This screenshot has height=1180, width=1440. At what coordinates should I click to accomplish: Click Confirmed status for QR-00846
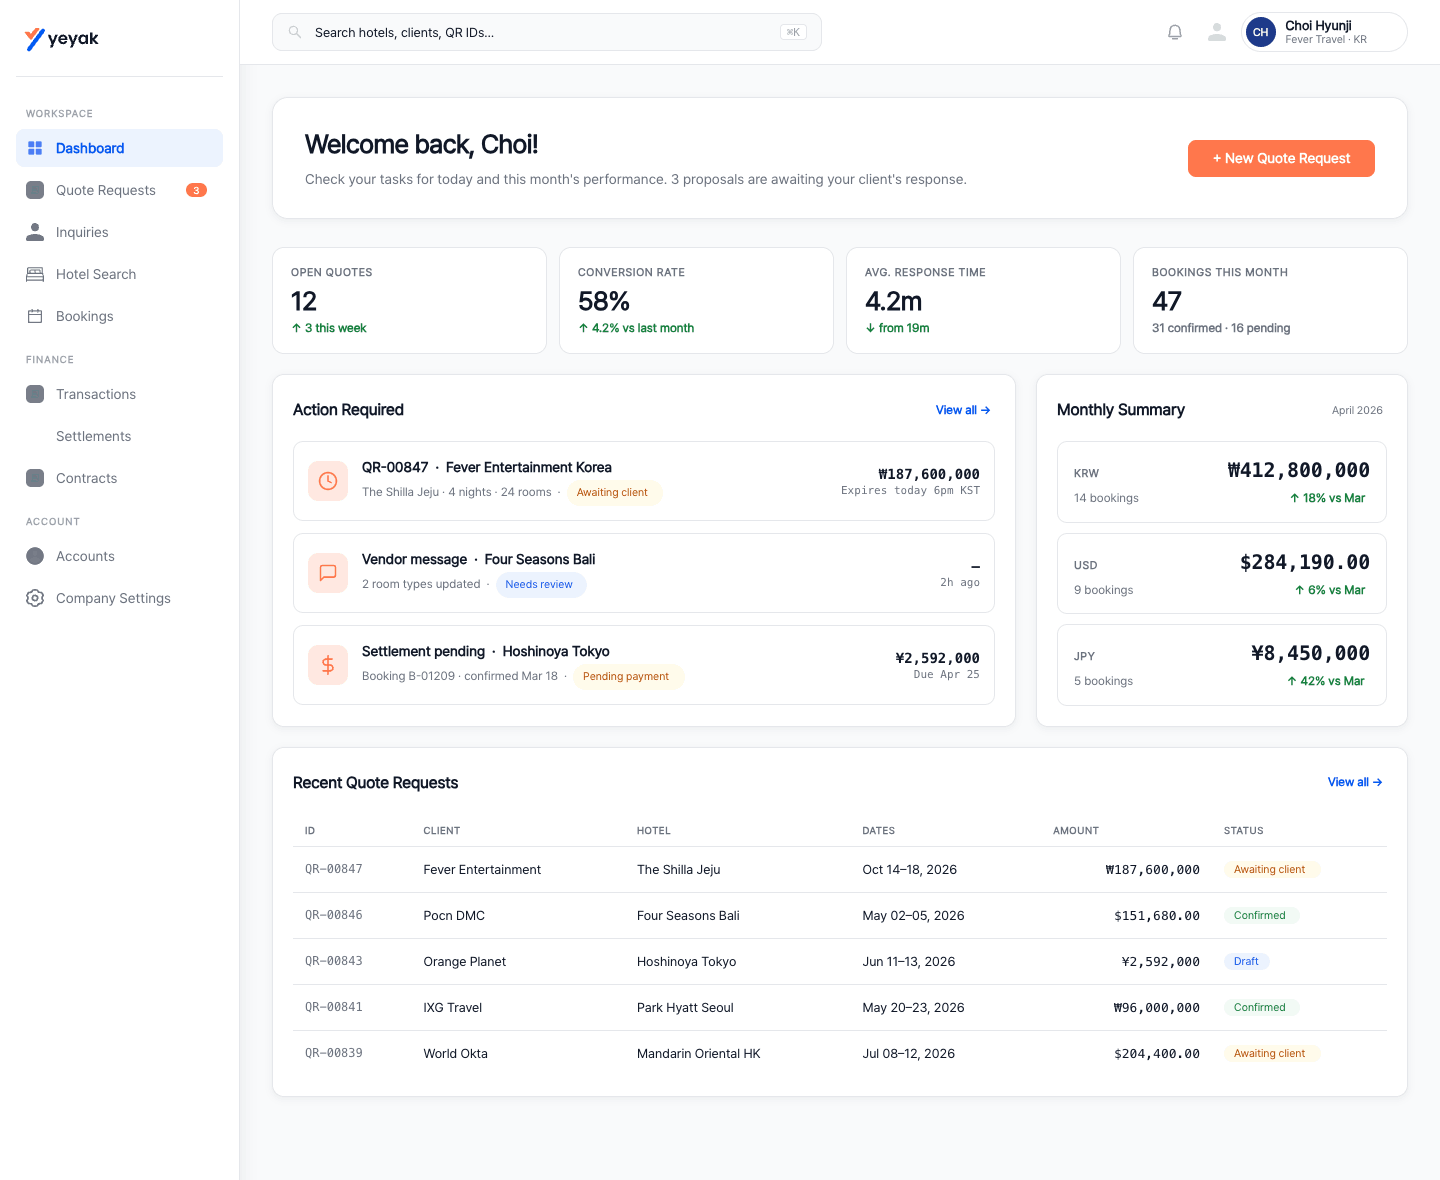1260,915
